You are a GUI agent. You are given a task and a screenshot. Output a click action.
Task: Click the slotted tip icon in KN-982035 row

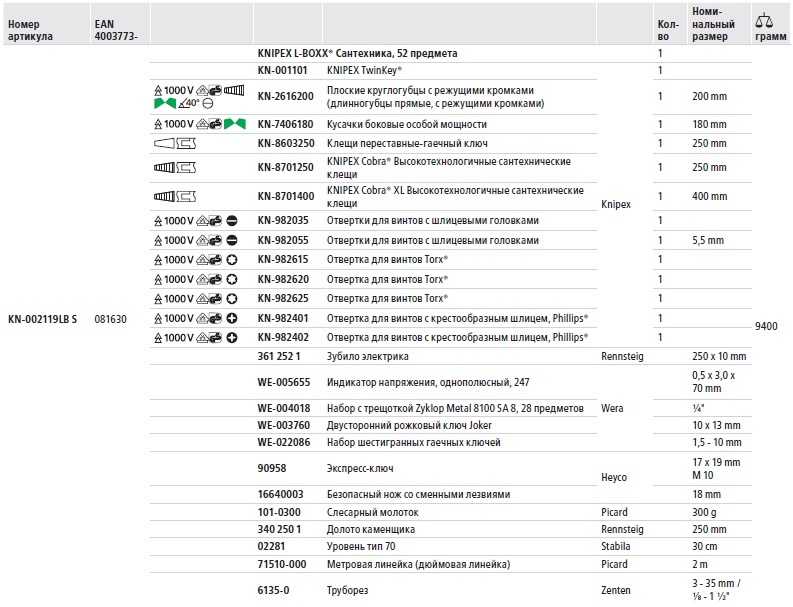tap(232, 221)
